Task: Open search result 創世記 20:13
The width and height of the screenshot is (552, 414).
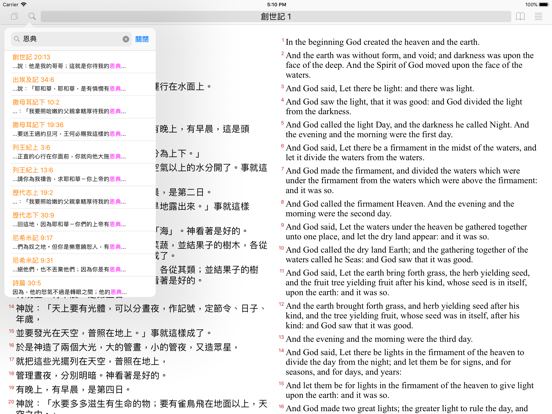Action: [x=80, y=62]
